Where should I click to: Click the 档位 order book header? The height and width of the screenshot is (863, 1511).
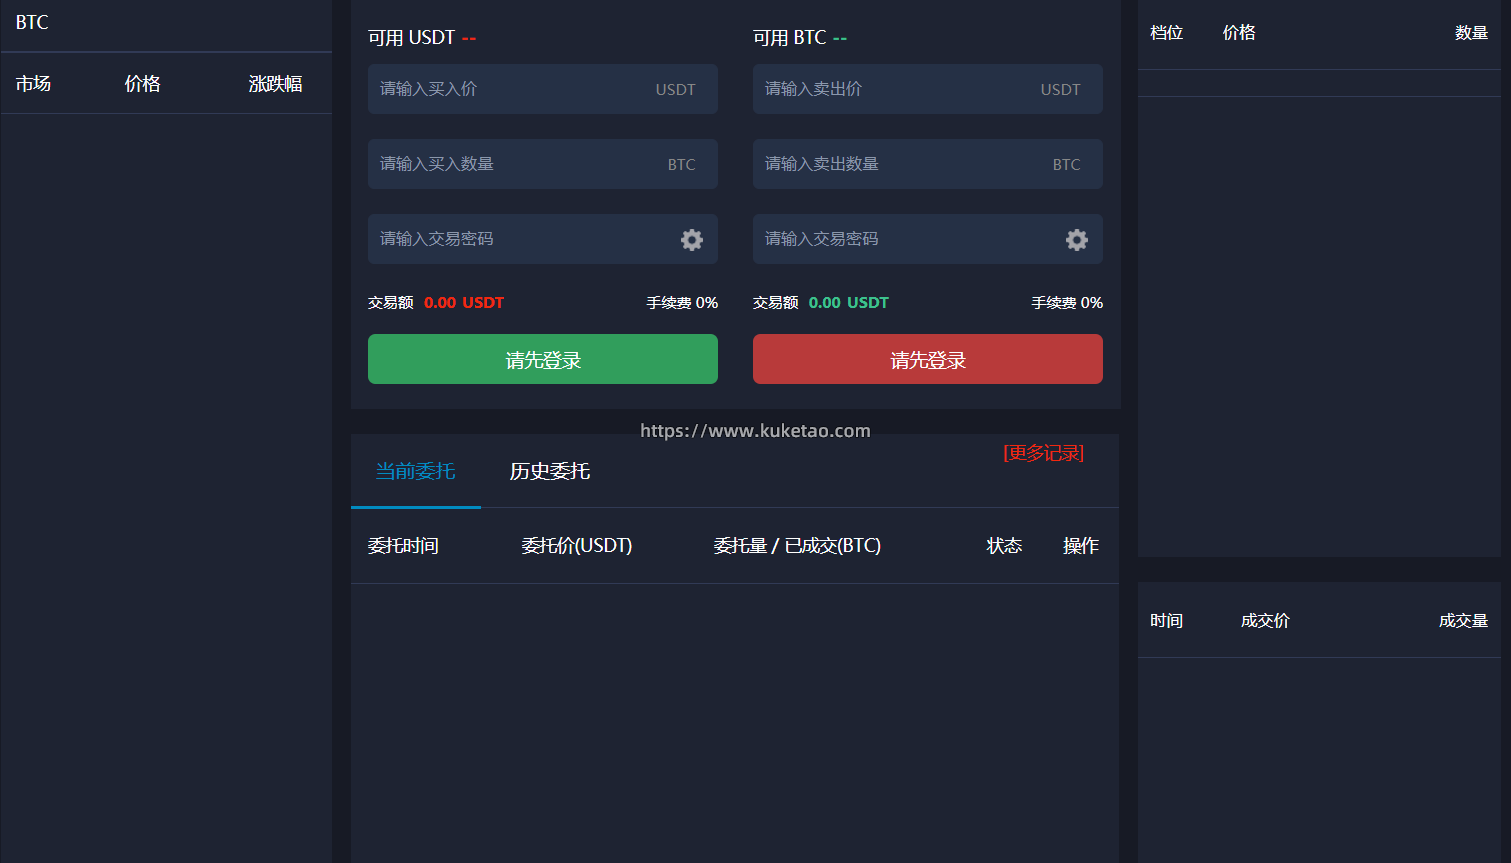(1167, 33)
